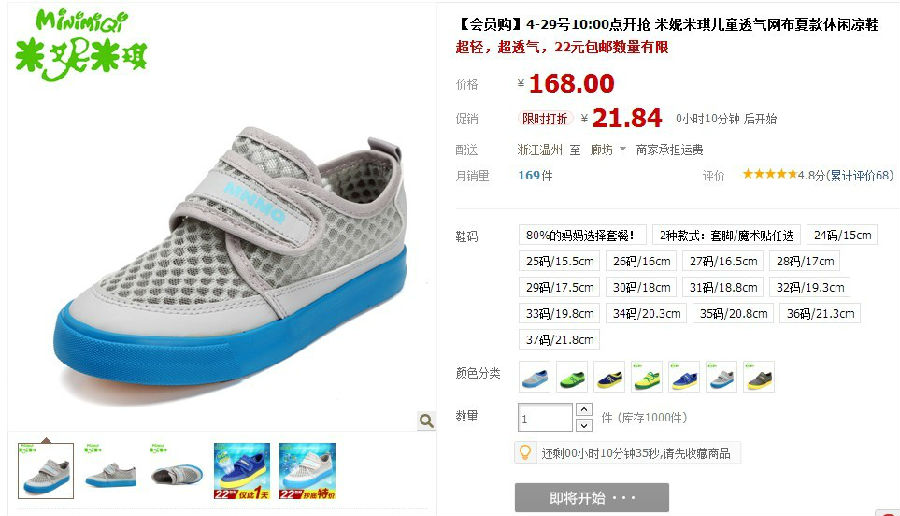Increase quantity with the up arrow
This screenshot has height=516, width=900.
point(584,409)
